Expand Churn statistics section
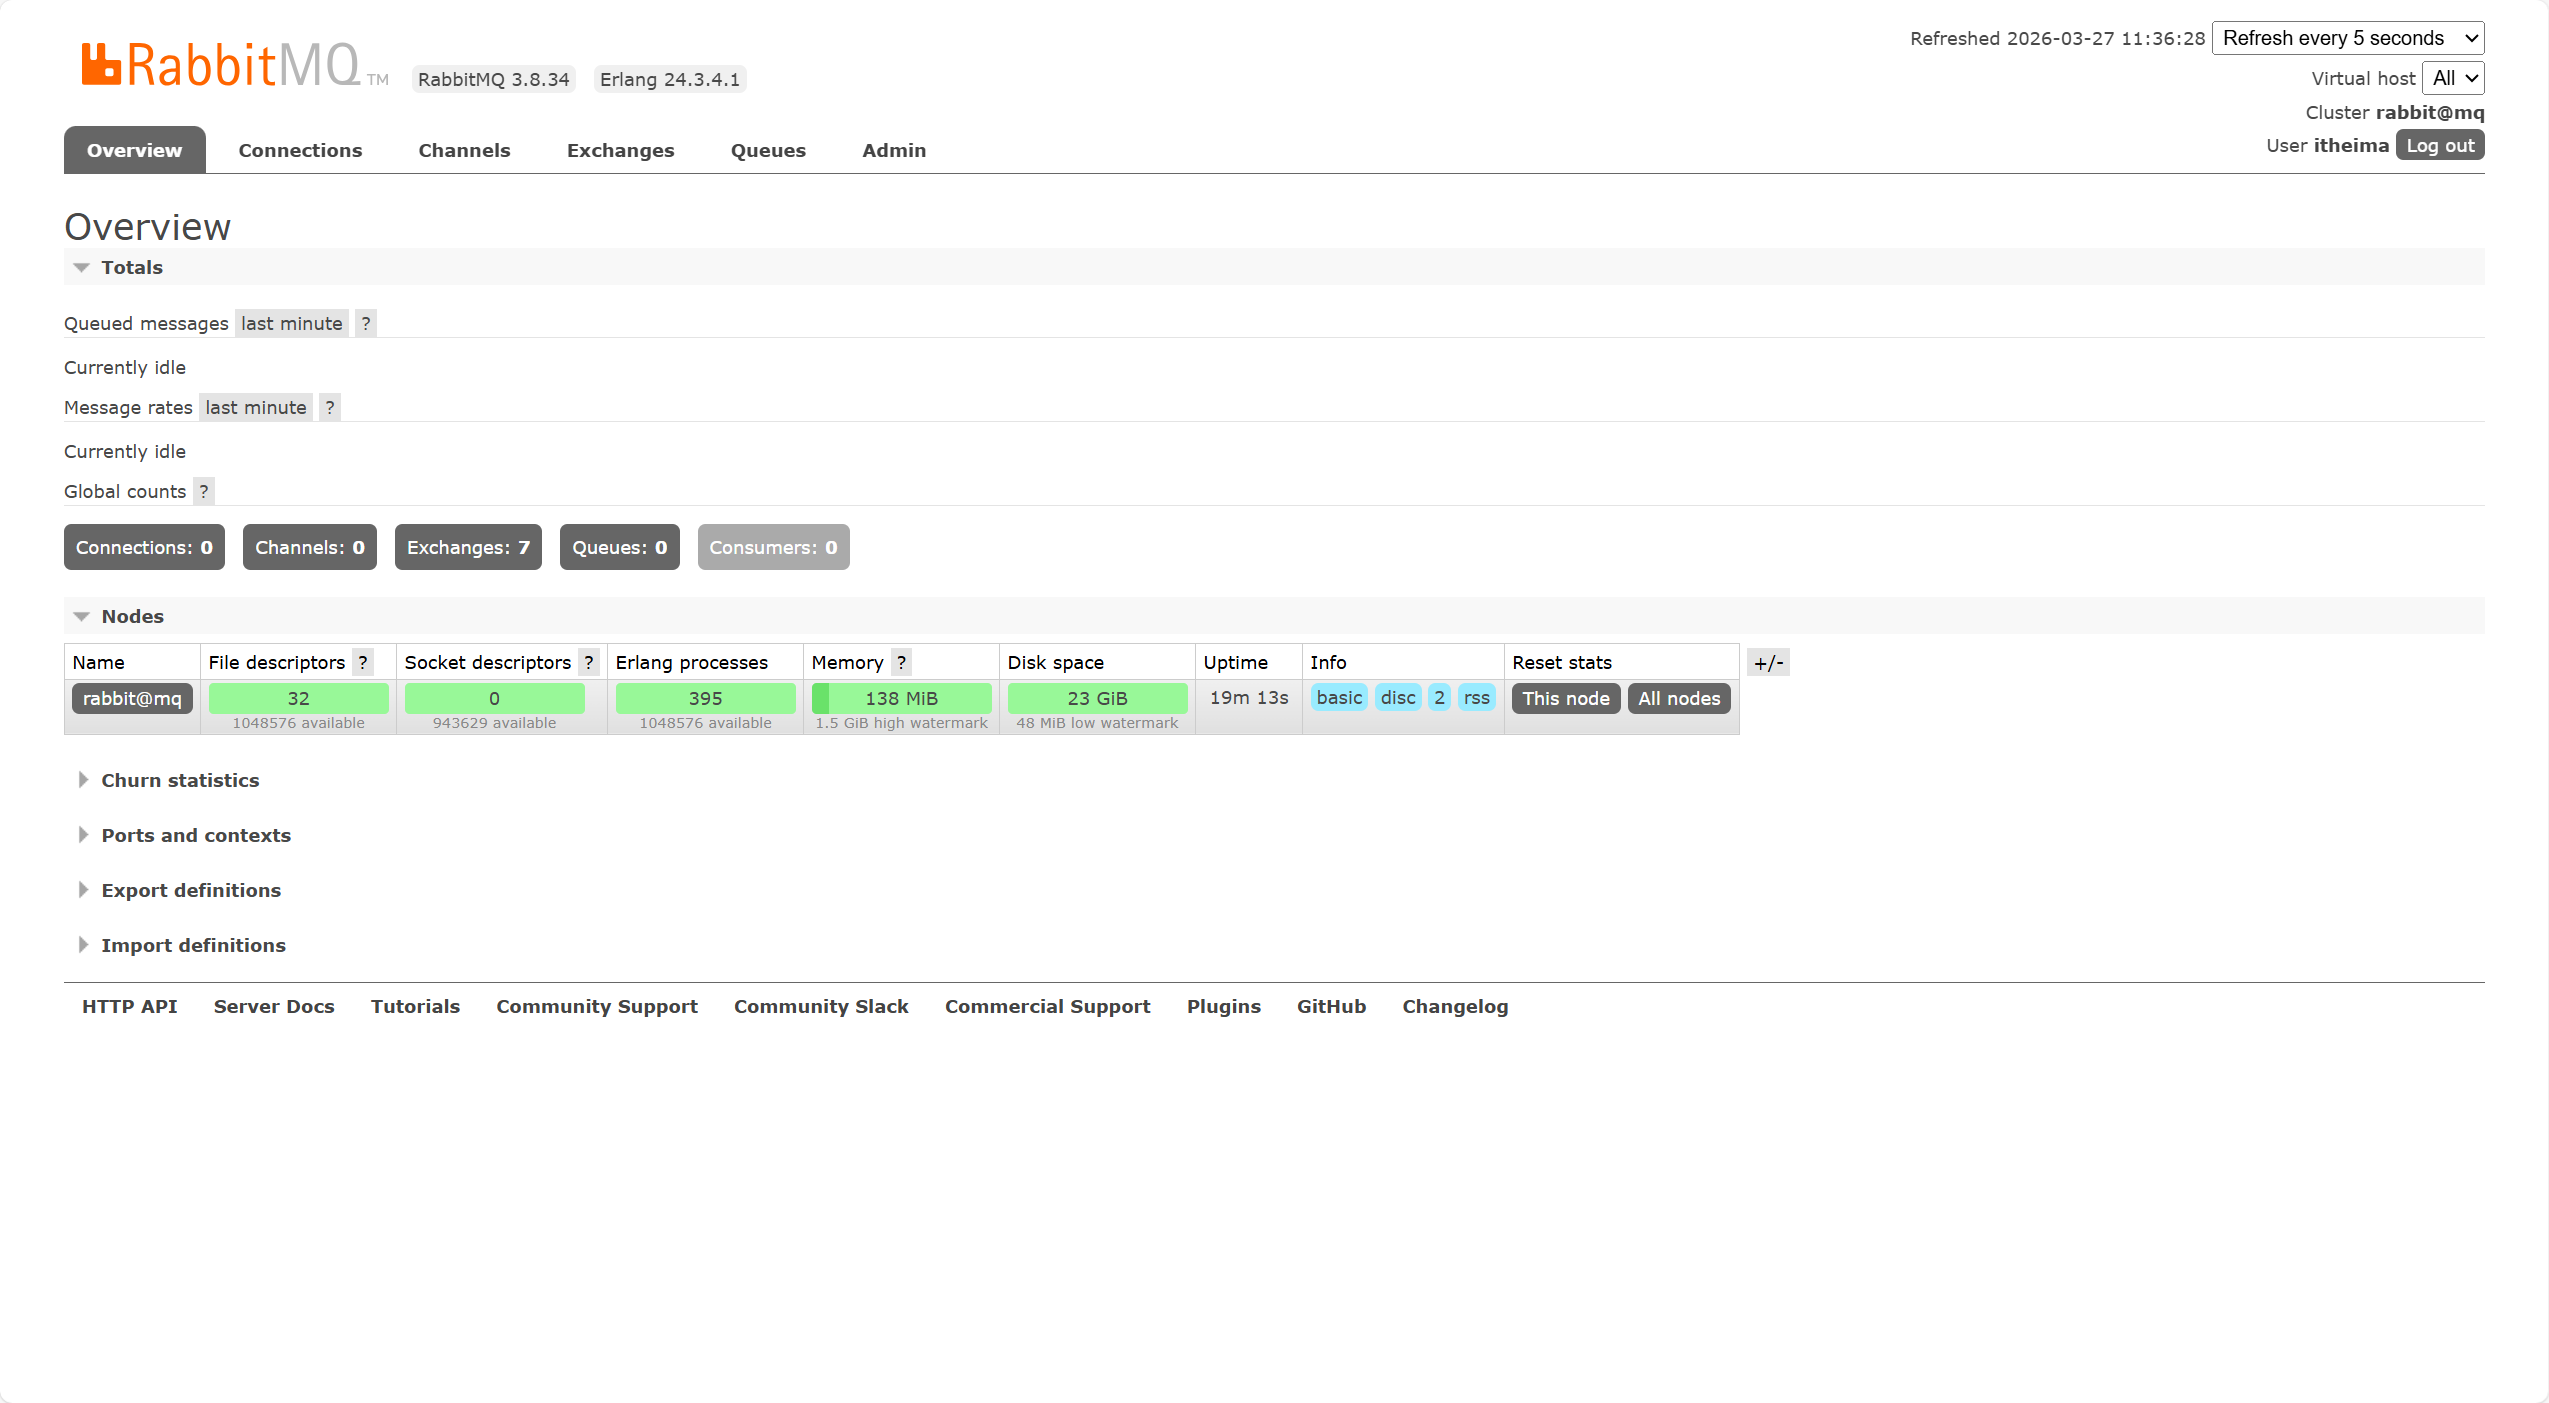This screenshot has width=2549, height=1403. pos(180,780)
